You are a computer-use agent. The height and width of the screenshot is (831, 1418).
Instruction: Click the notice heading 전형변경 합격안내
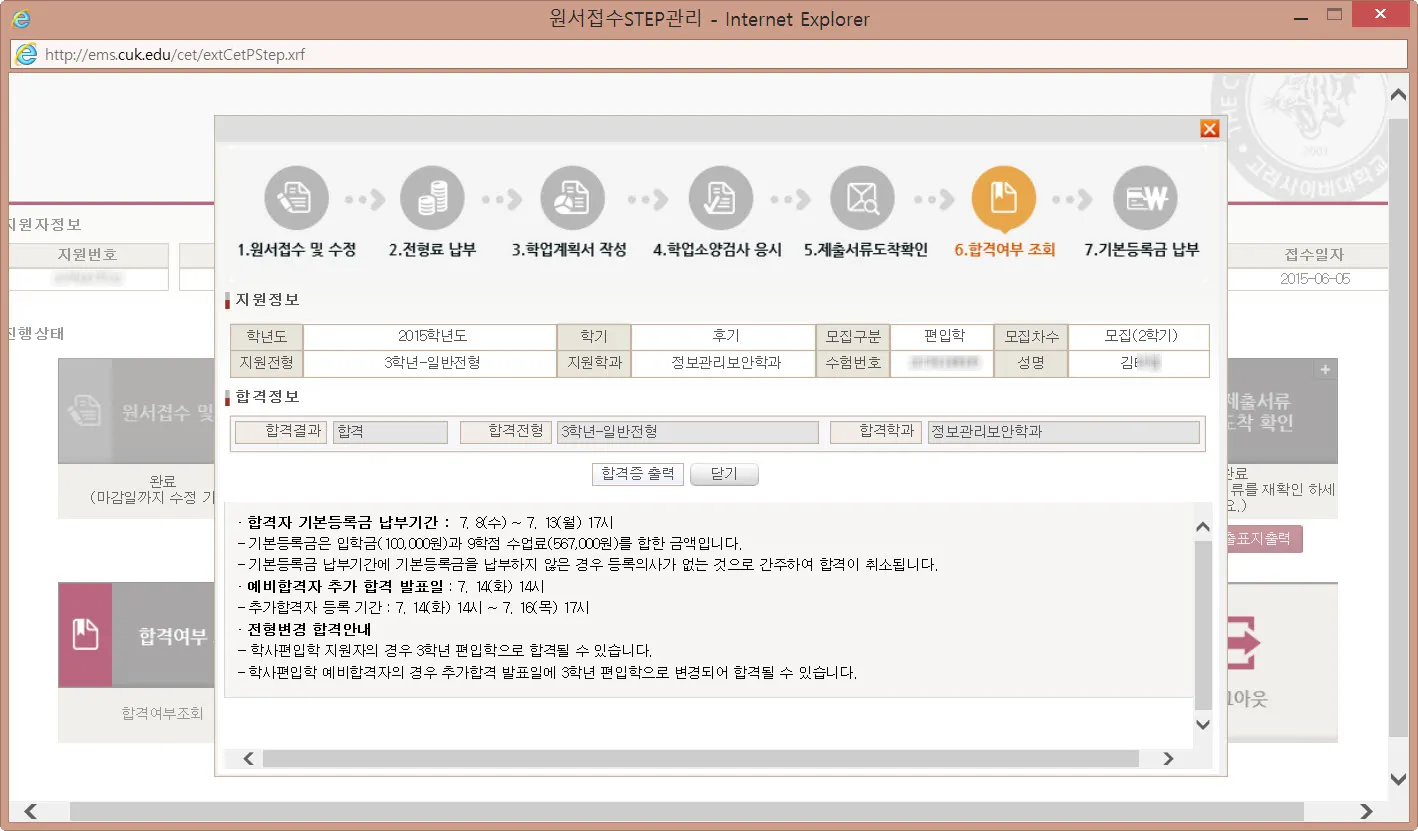coord(309,629)
